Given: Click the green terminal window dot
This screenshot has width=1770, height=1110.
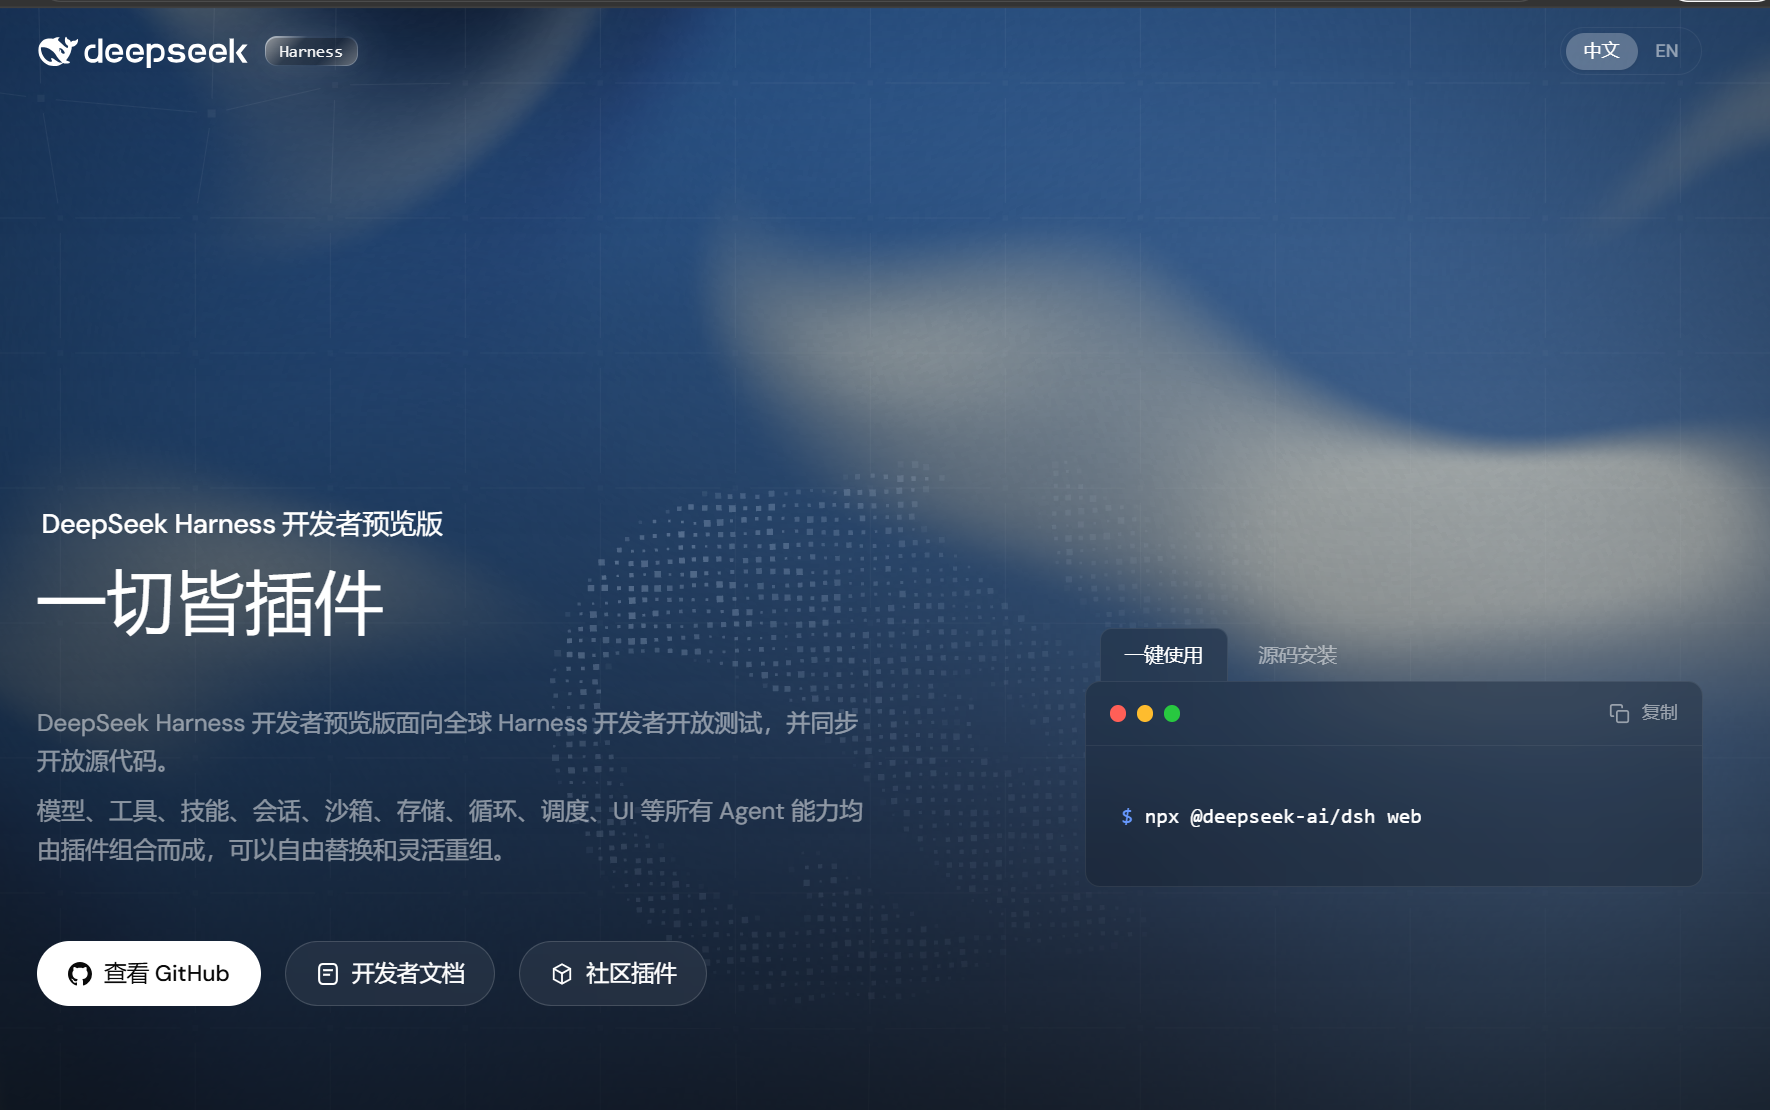Looking at the screenshot, I should pyautogui.click(x=1172, y=713).
